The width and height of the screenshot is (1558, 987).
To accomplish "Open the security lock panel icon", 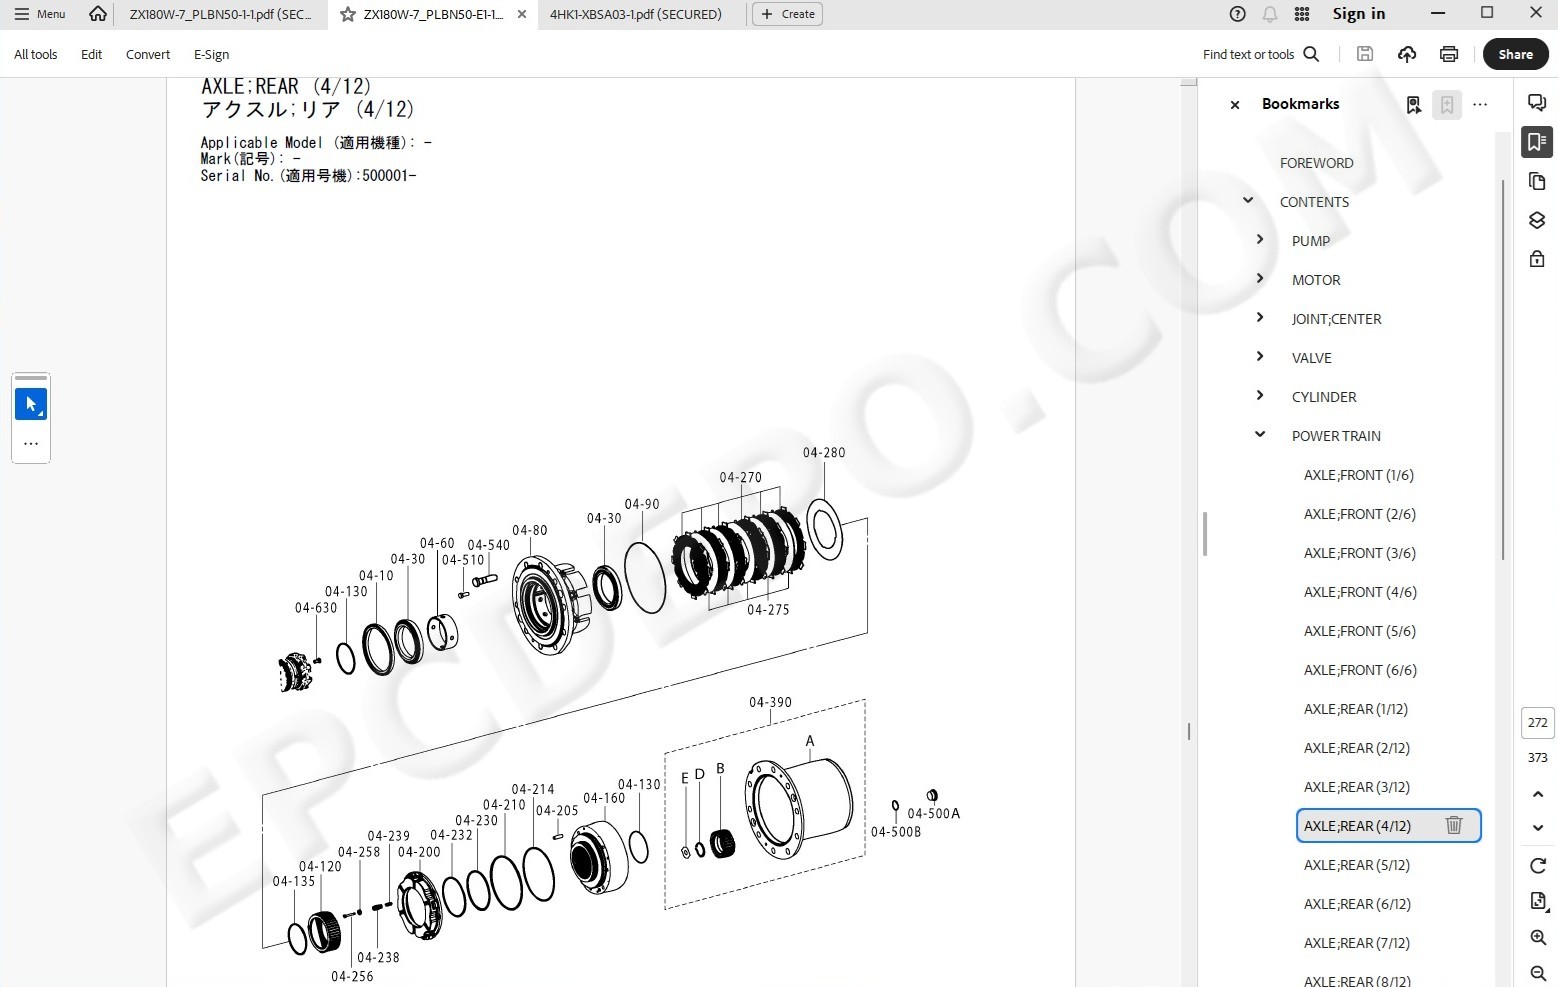I will click(1537, 259).
